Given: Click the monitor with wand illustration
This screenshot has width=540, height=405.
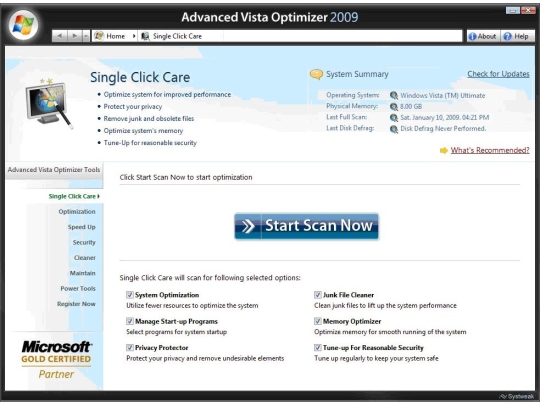Looking at the screenshot, I should click(x=49, y=103).
